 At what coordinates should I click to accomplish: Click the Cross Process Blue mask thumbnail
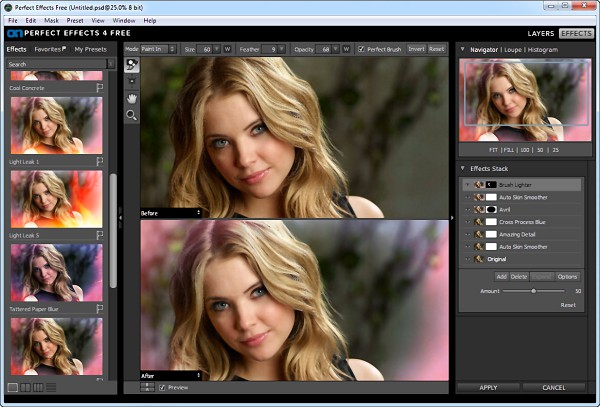pyautogui.click(x=491, y=222)
